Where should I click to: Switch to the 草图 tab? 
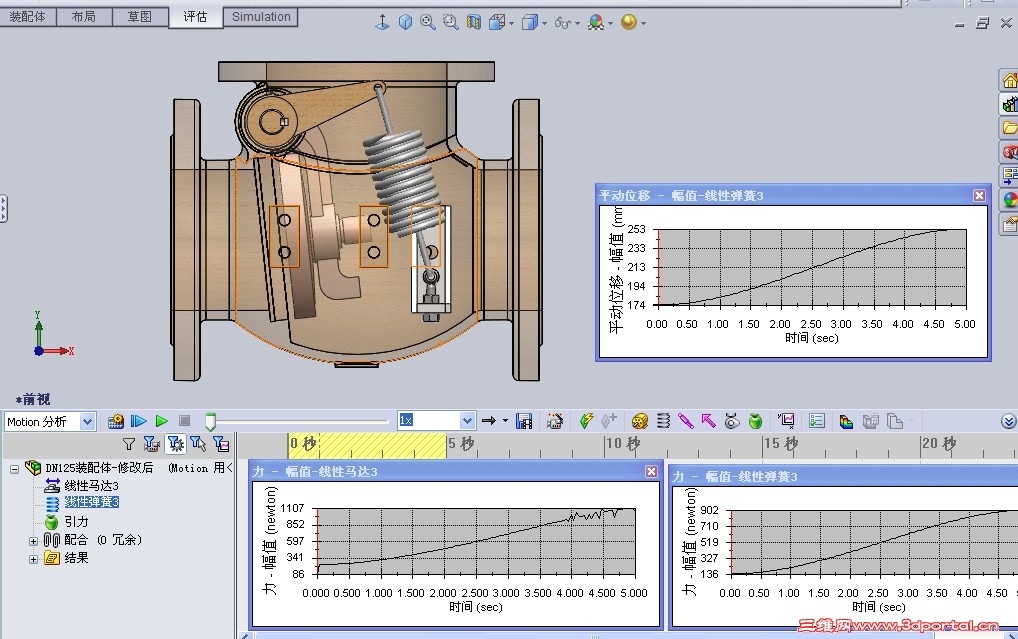pyautogui.click(x=140, y=16)
